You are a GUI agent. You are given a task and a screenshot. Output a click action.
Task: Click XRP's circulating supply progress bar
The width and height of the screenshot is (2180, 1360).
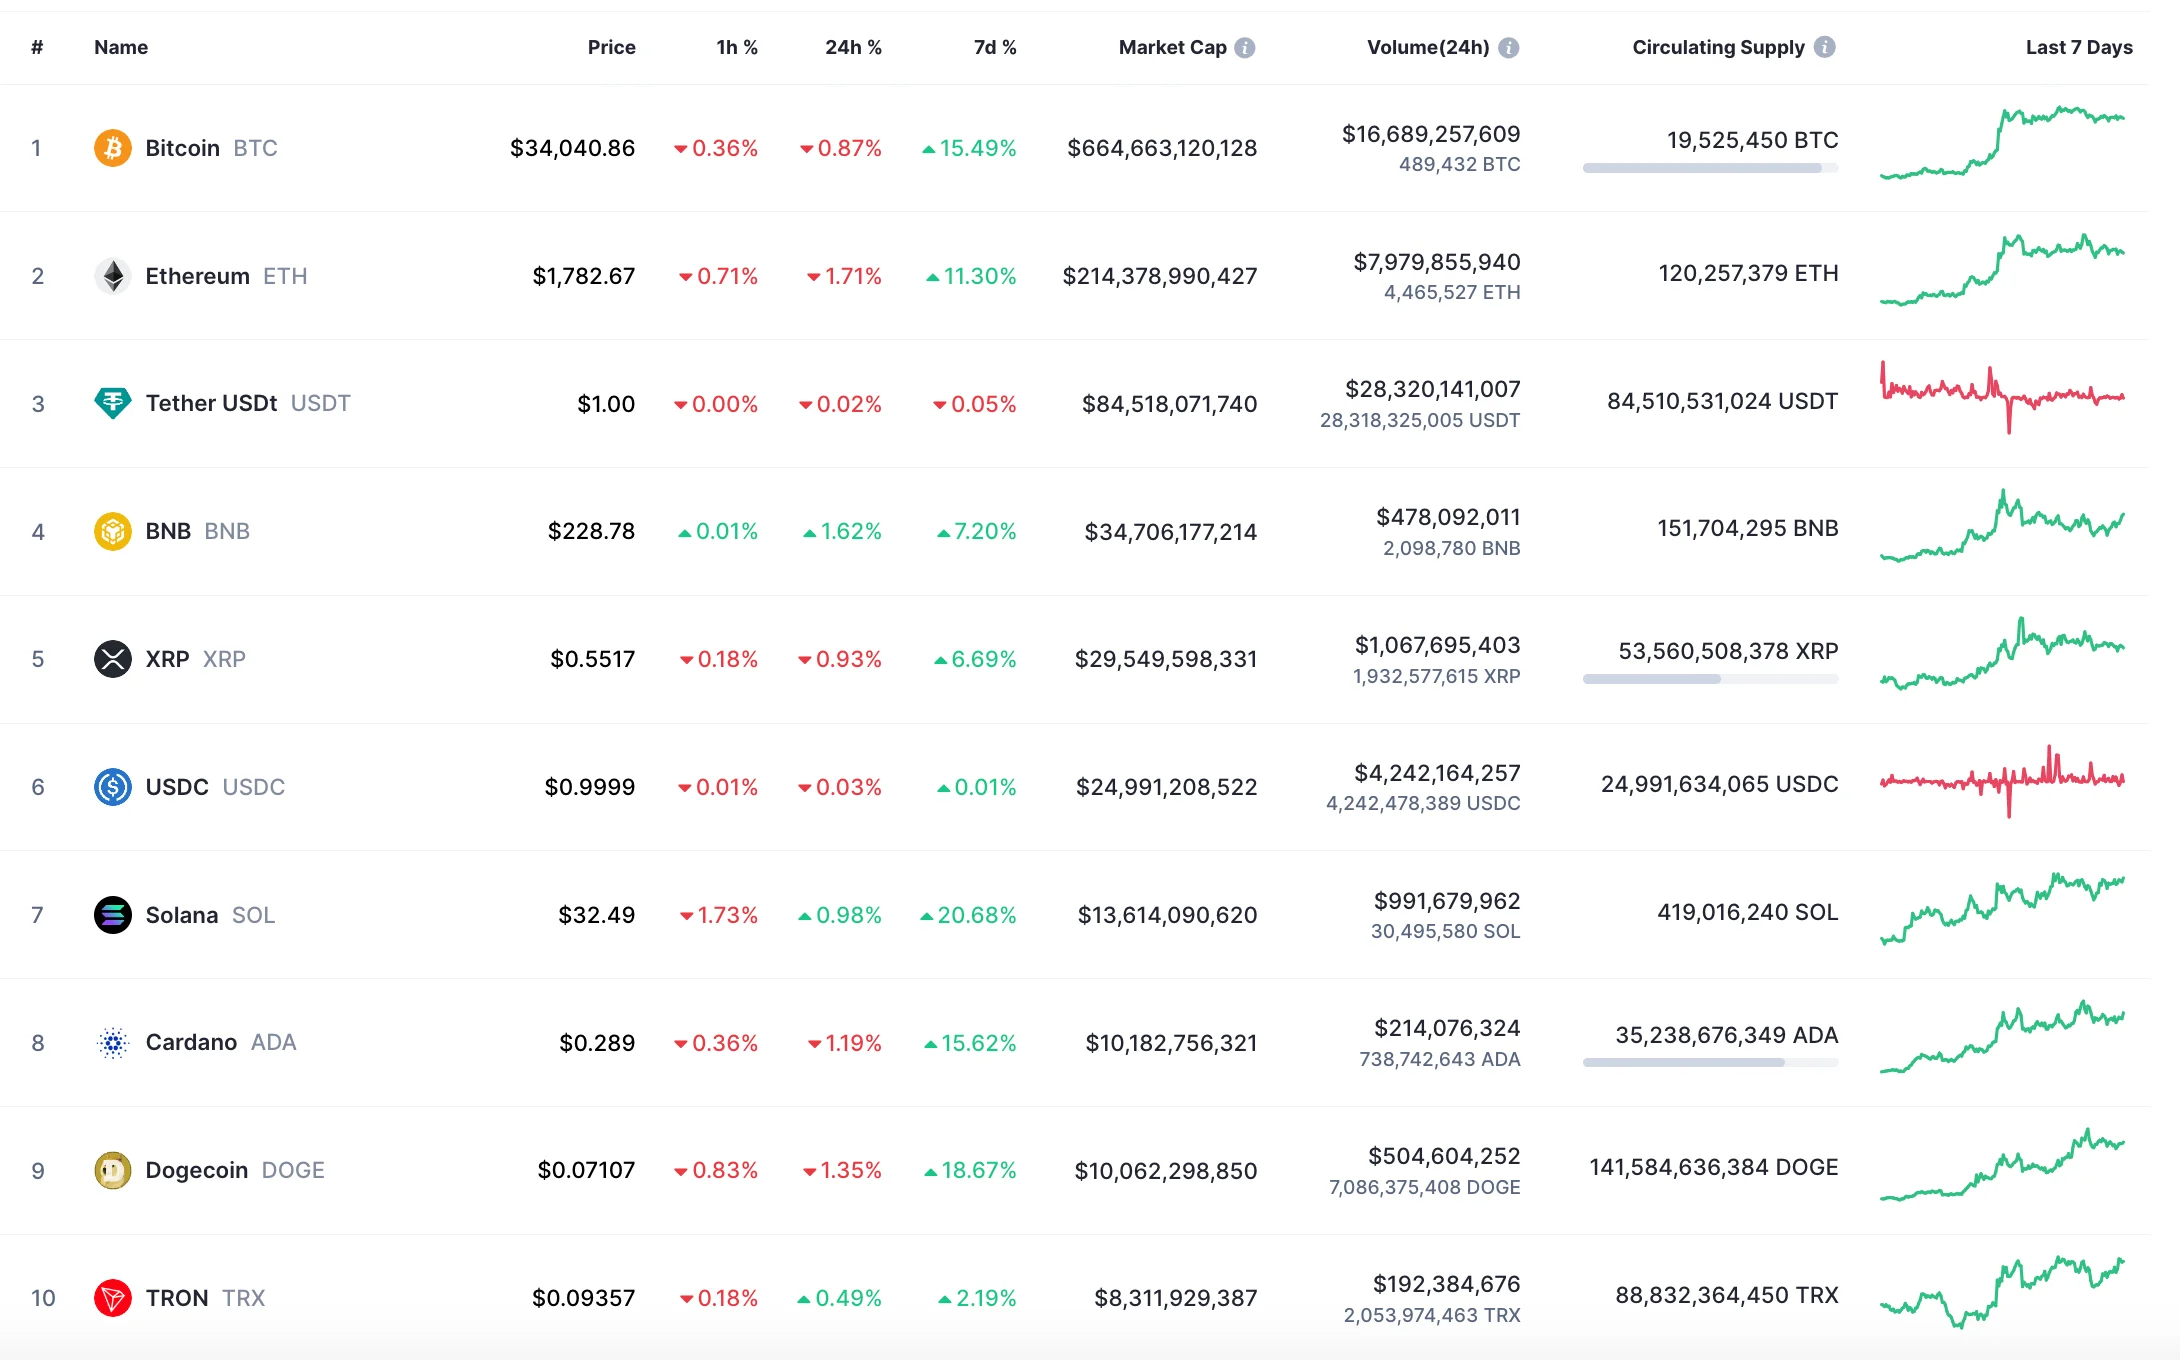(x=1710, y=679)
